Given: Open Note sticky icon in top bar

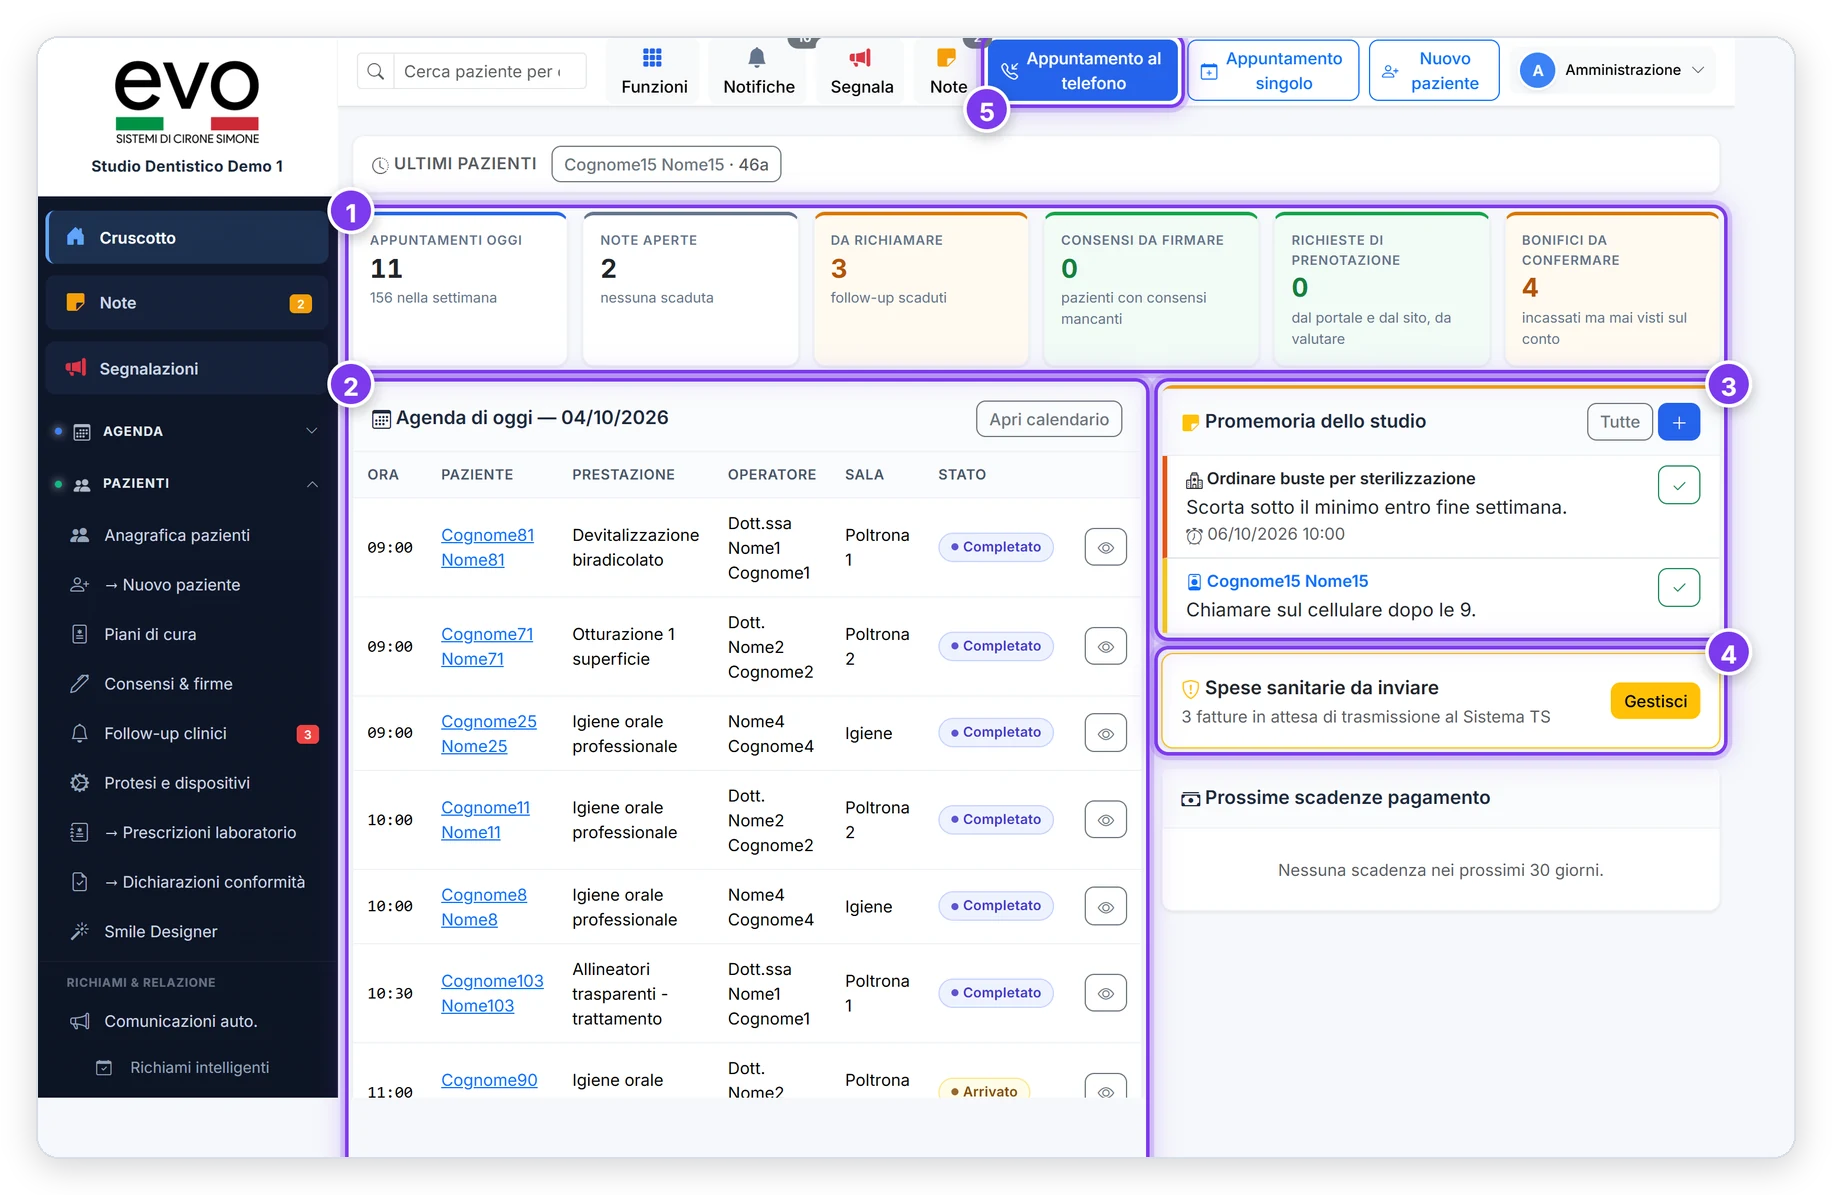Looking at the screenshot, I should coord(946,58).
